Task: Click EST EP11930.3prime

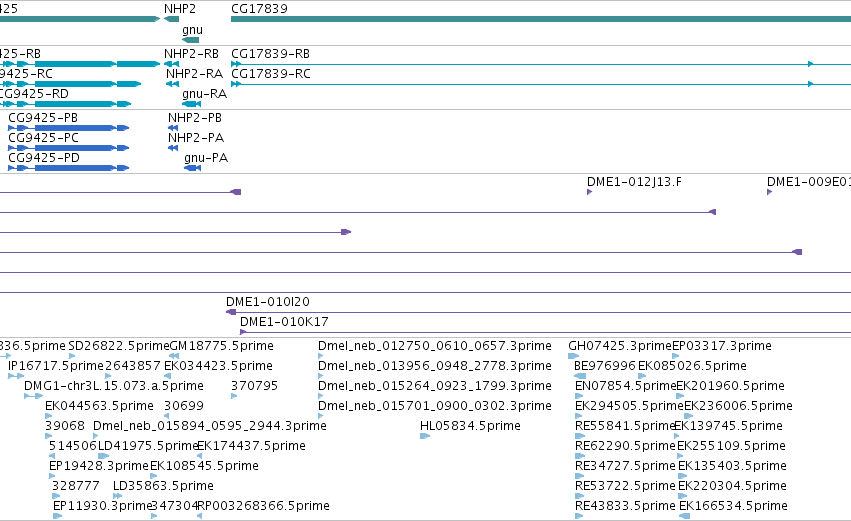Action: pyautogui.click(x=103, y=506)
